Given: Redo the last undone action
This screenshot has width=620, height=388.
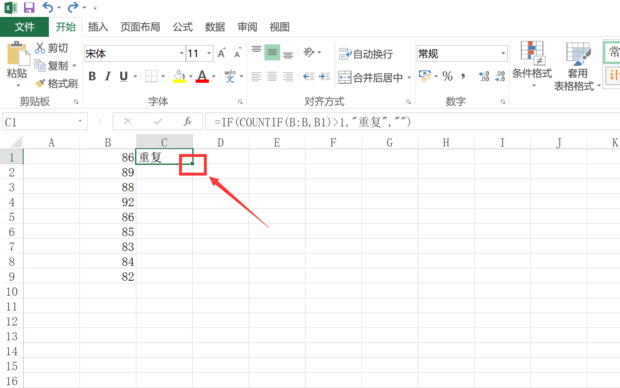Looking at the screenshot, I should point(73,8).
